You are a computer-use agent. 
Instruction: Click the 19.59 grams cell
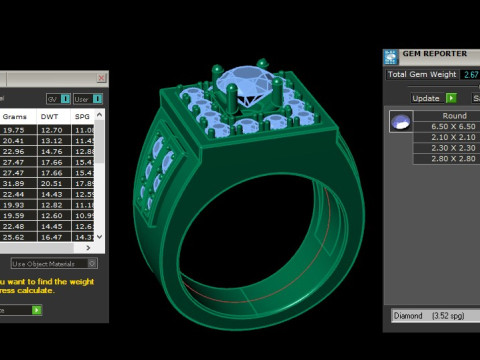tap(18, 216)
